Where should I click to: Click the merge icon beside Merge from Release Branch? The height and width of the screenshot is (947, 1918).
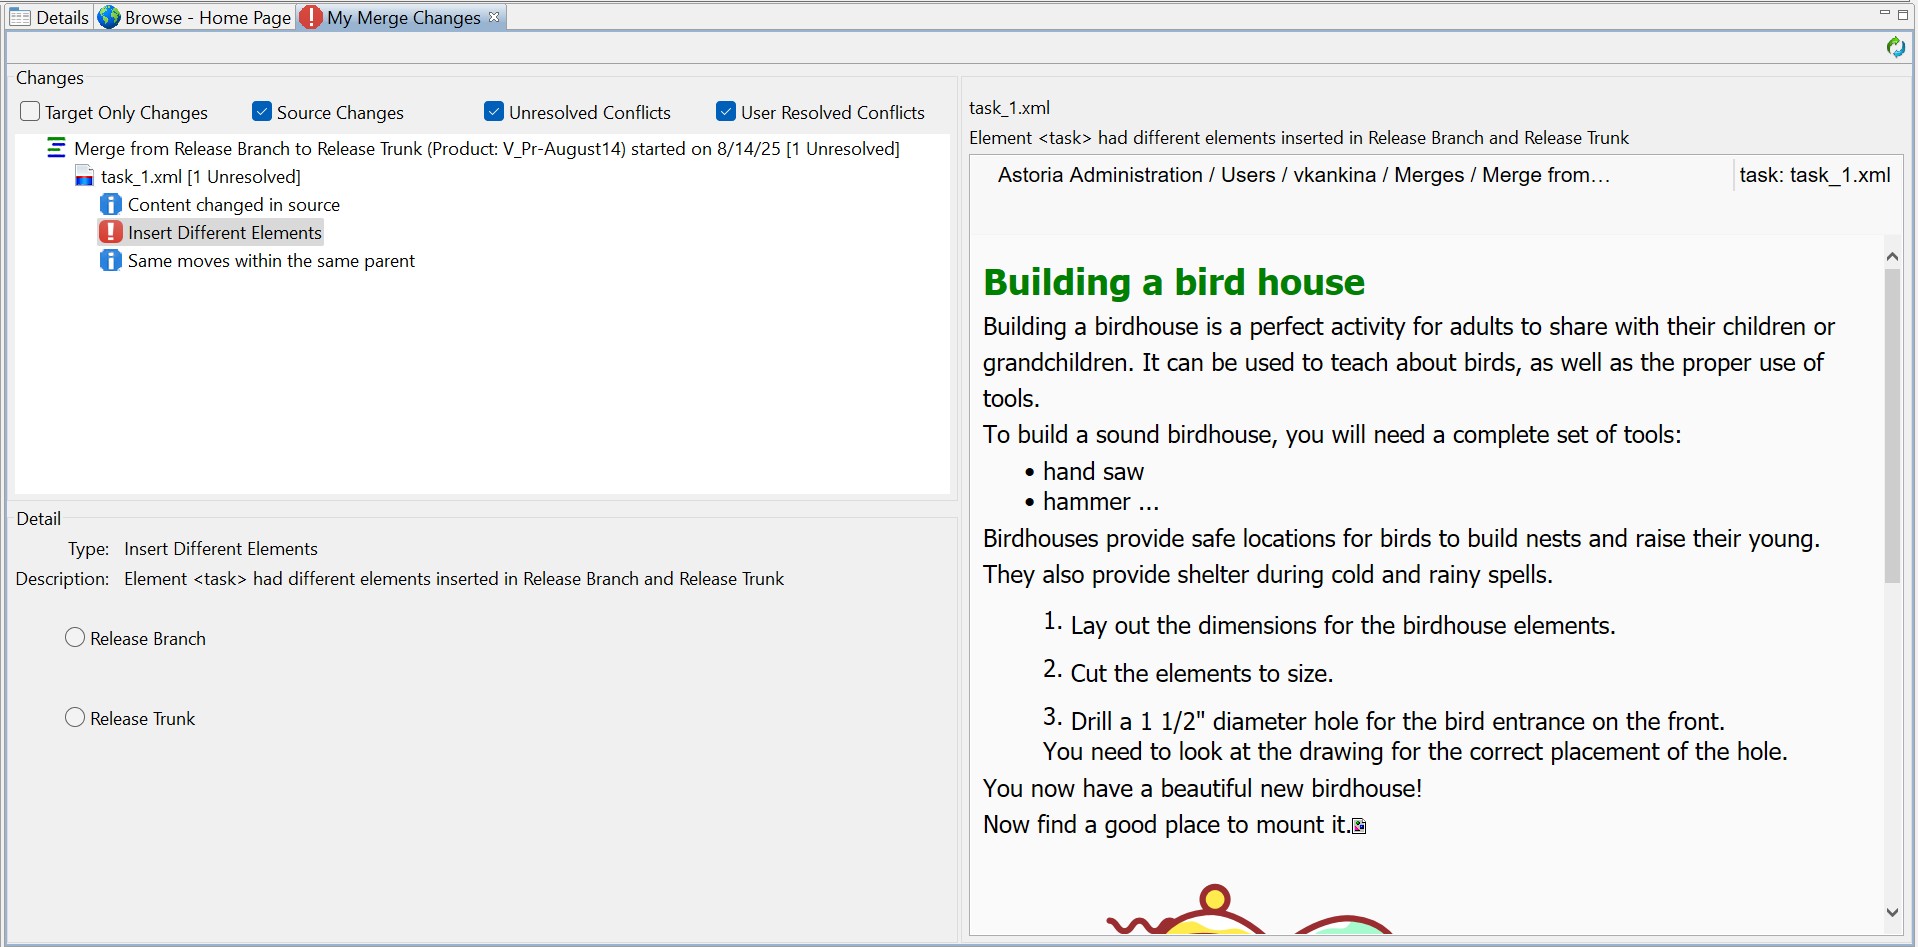56,149
